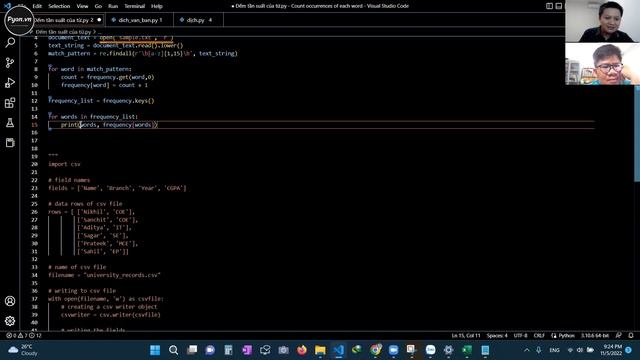Open the Extensions view
The image size is (640, 360).
tap(10, 102)
